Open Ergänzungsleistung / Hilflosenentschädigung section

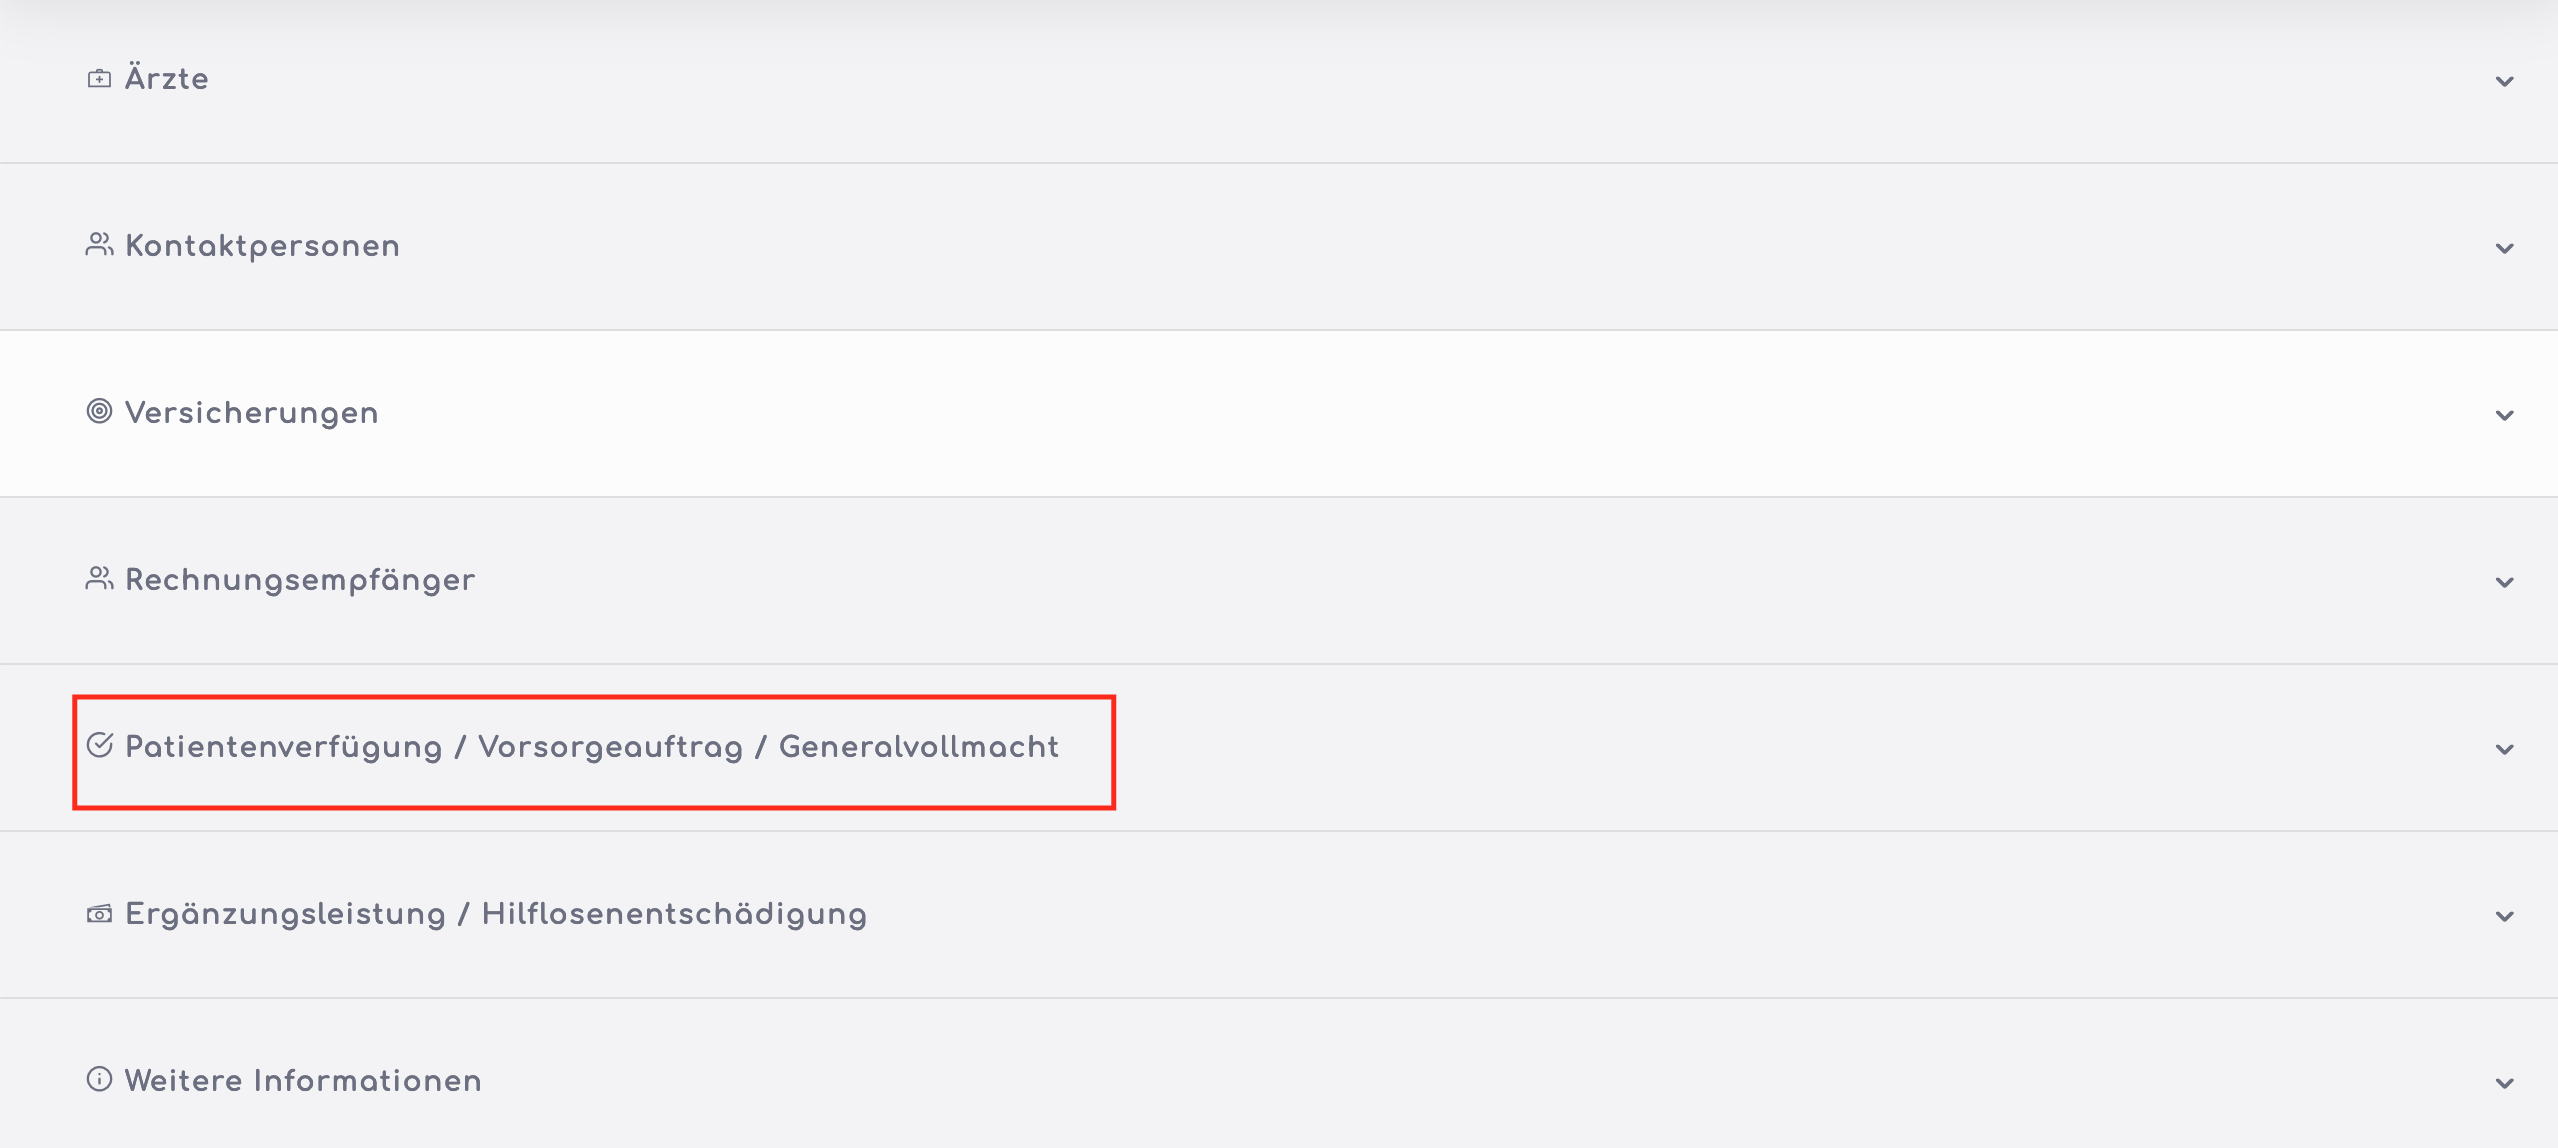tap(495, 914)
